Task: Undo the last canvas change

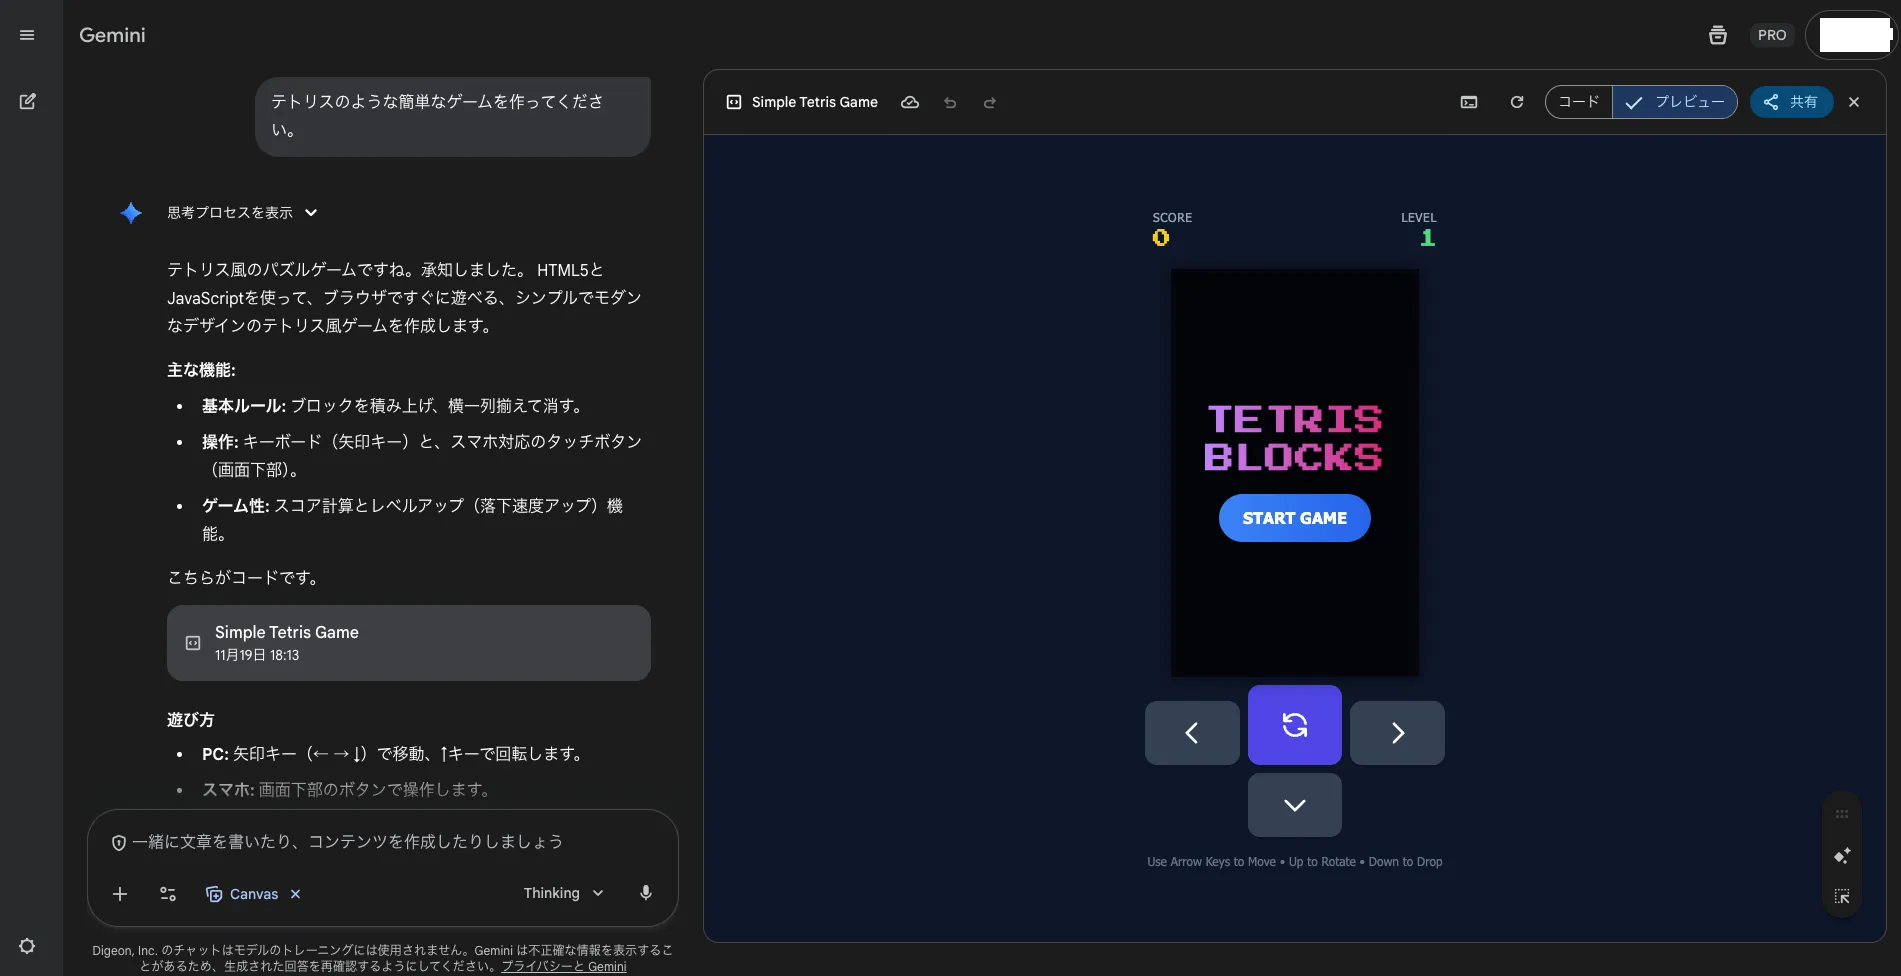Action: tap(950, 102)
